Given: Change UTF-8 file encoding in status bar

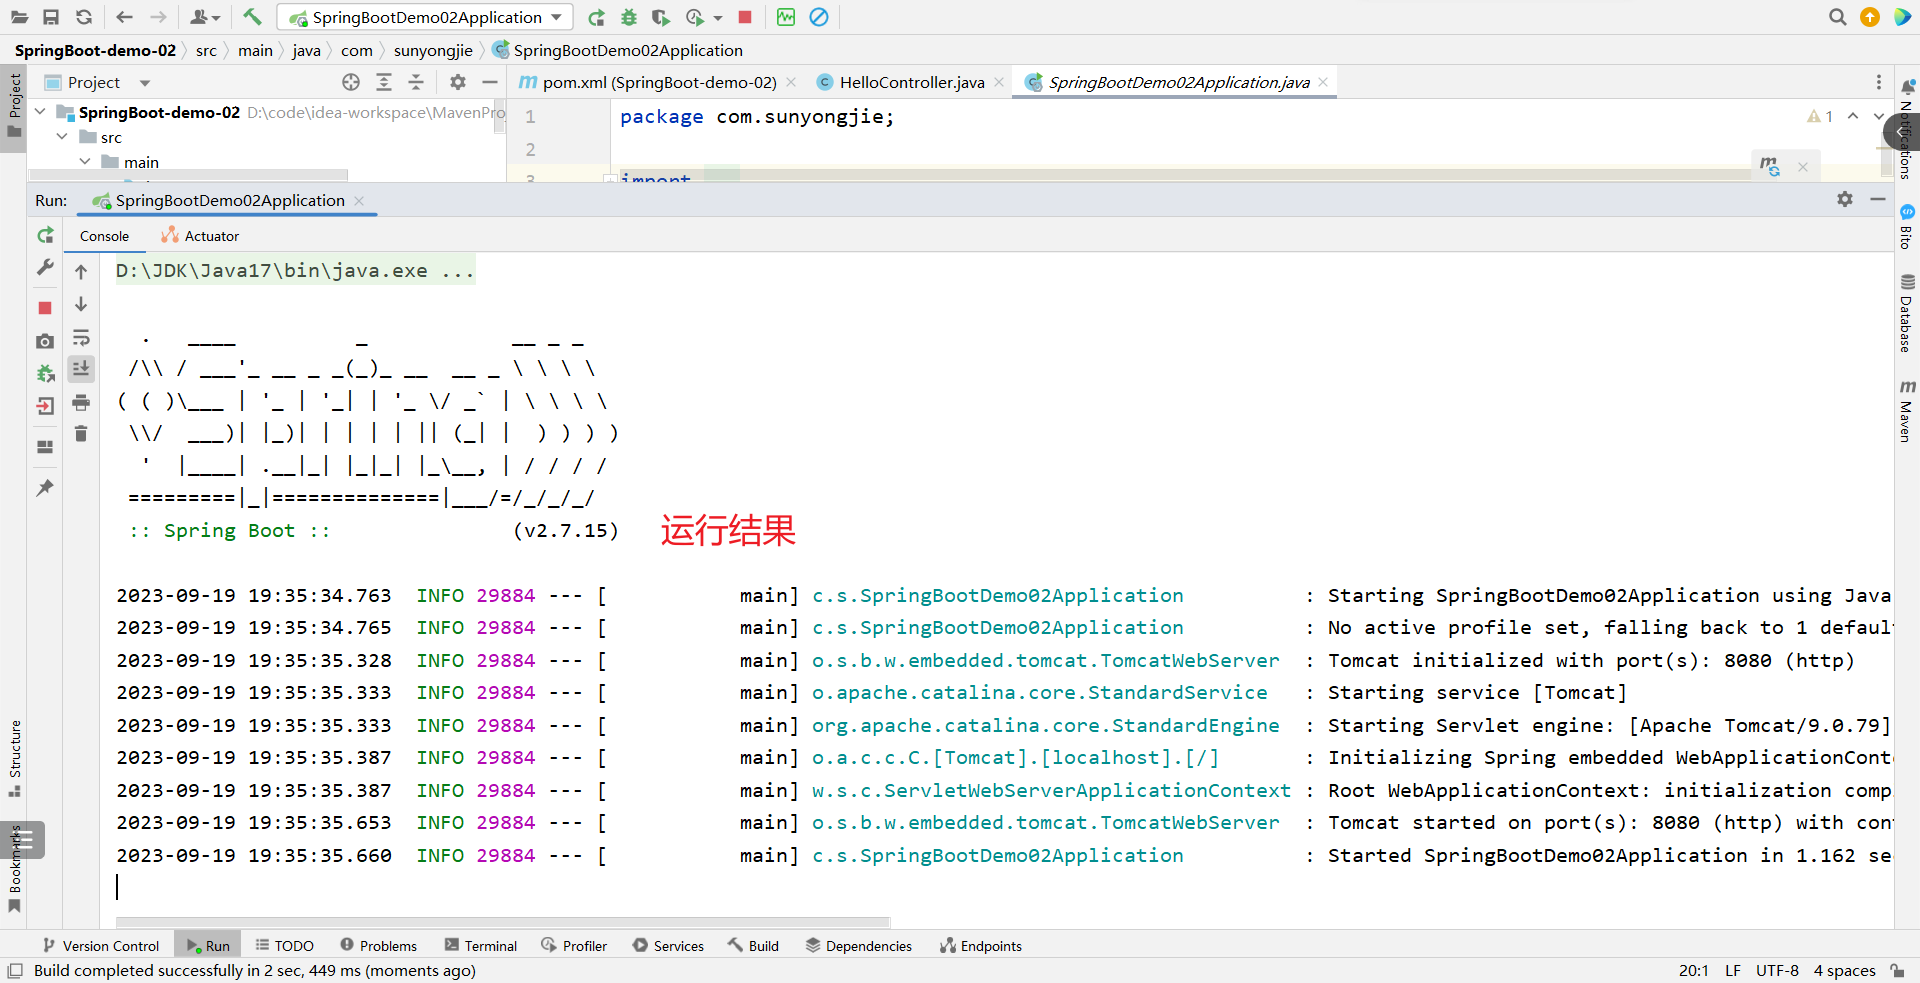Looking at the screenshot, I should point(1777,970).
